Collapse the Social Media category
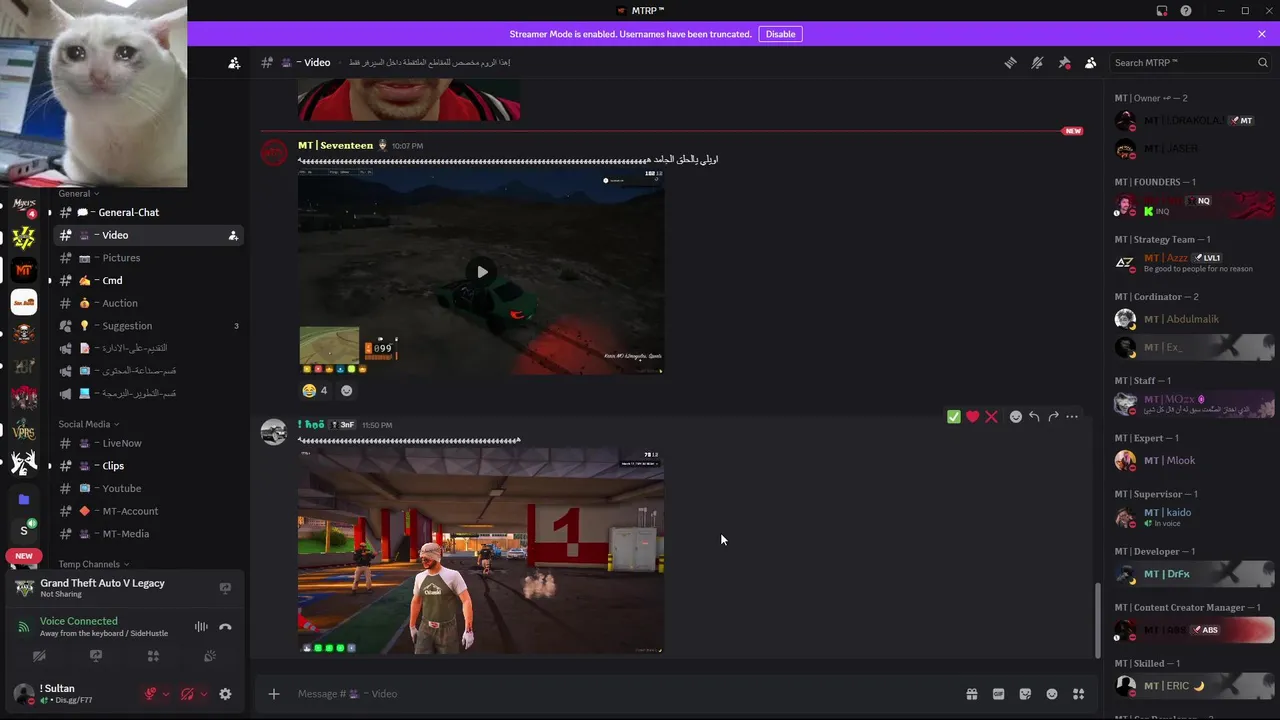 click(x=90, y=424)
